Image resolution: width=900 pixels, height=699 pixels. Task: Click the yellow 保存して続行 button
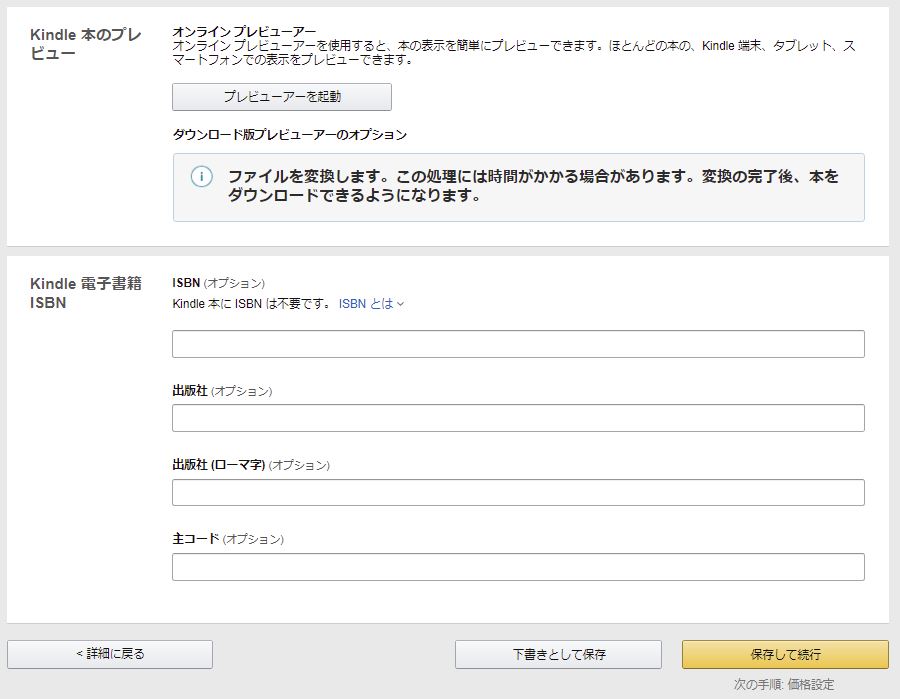coord(785,654)
